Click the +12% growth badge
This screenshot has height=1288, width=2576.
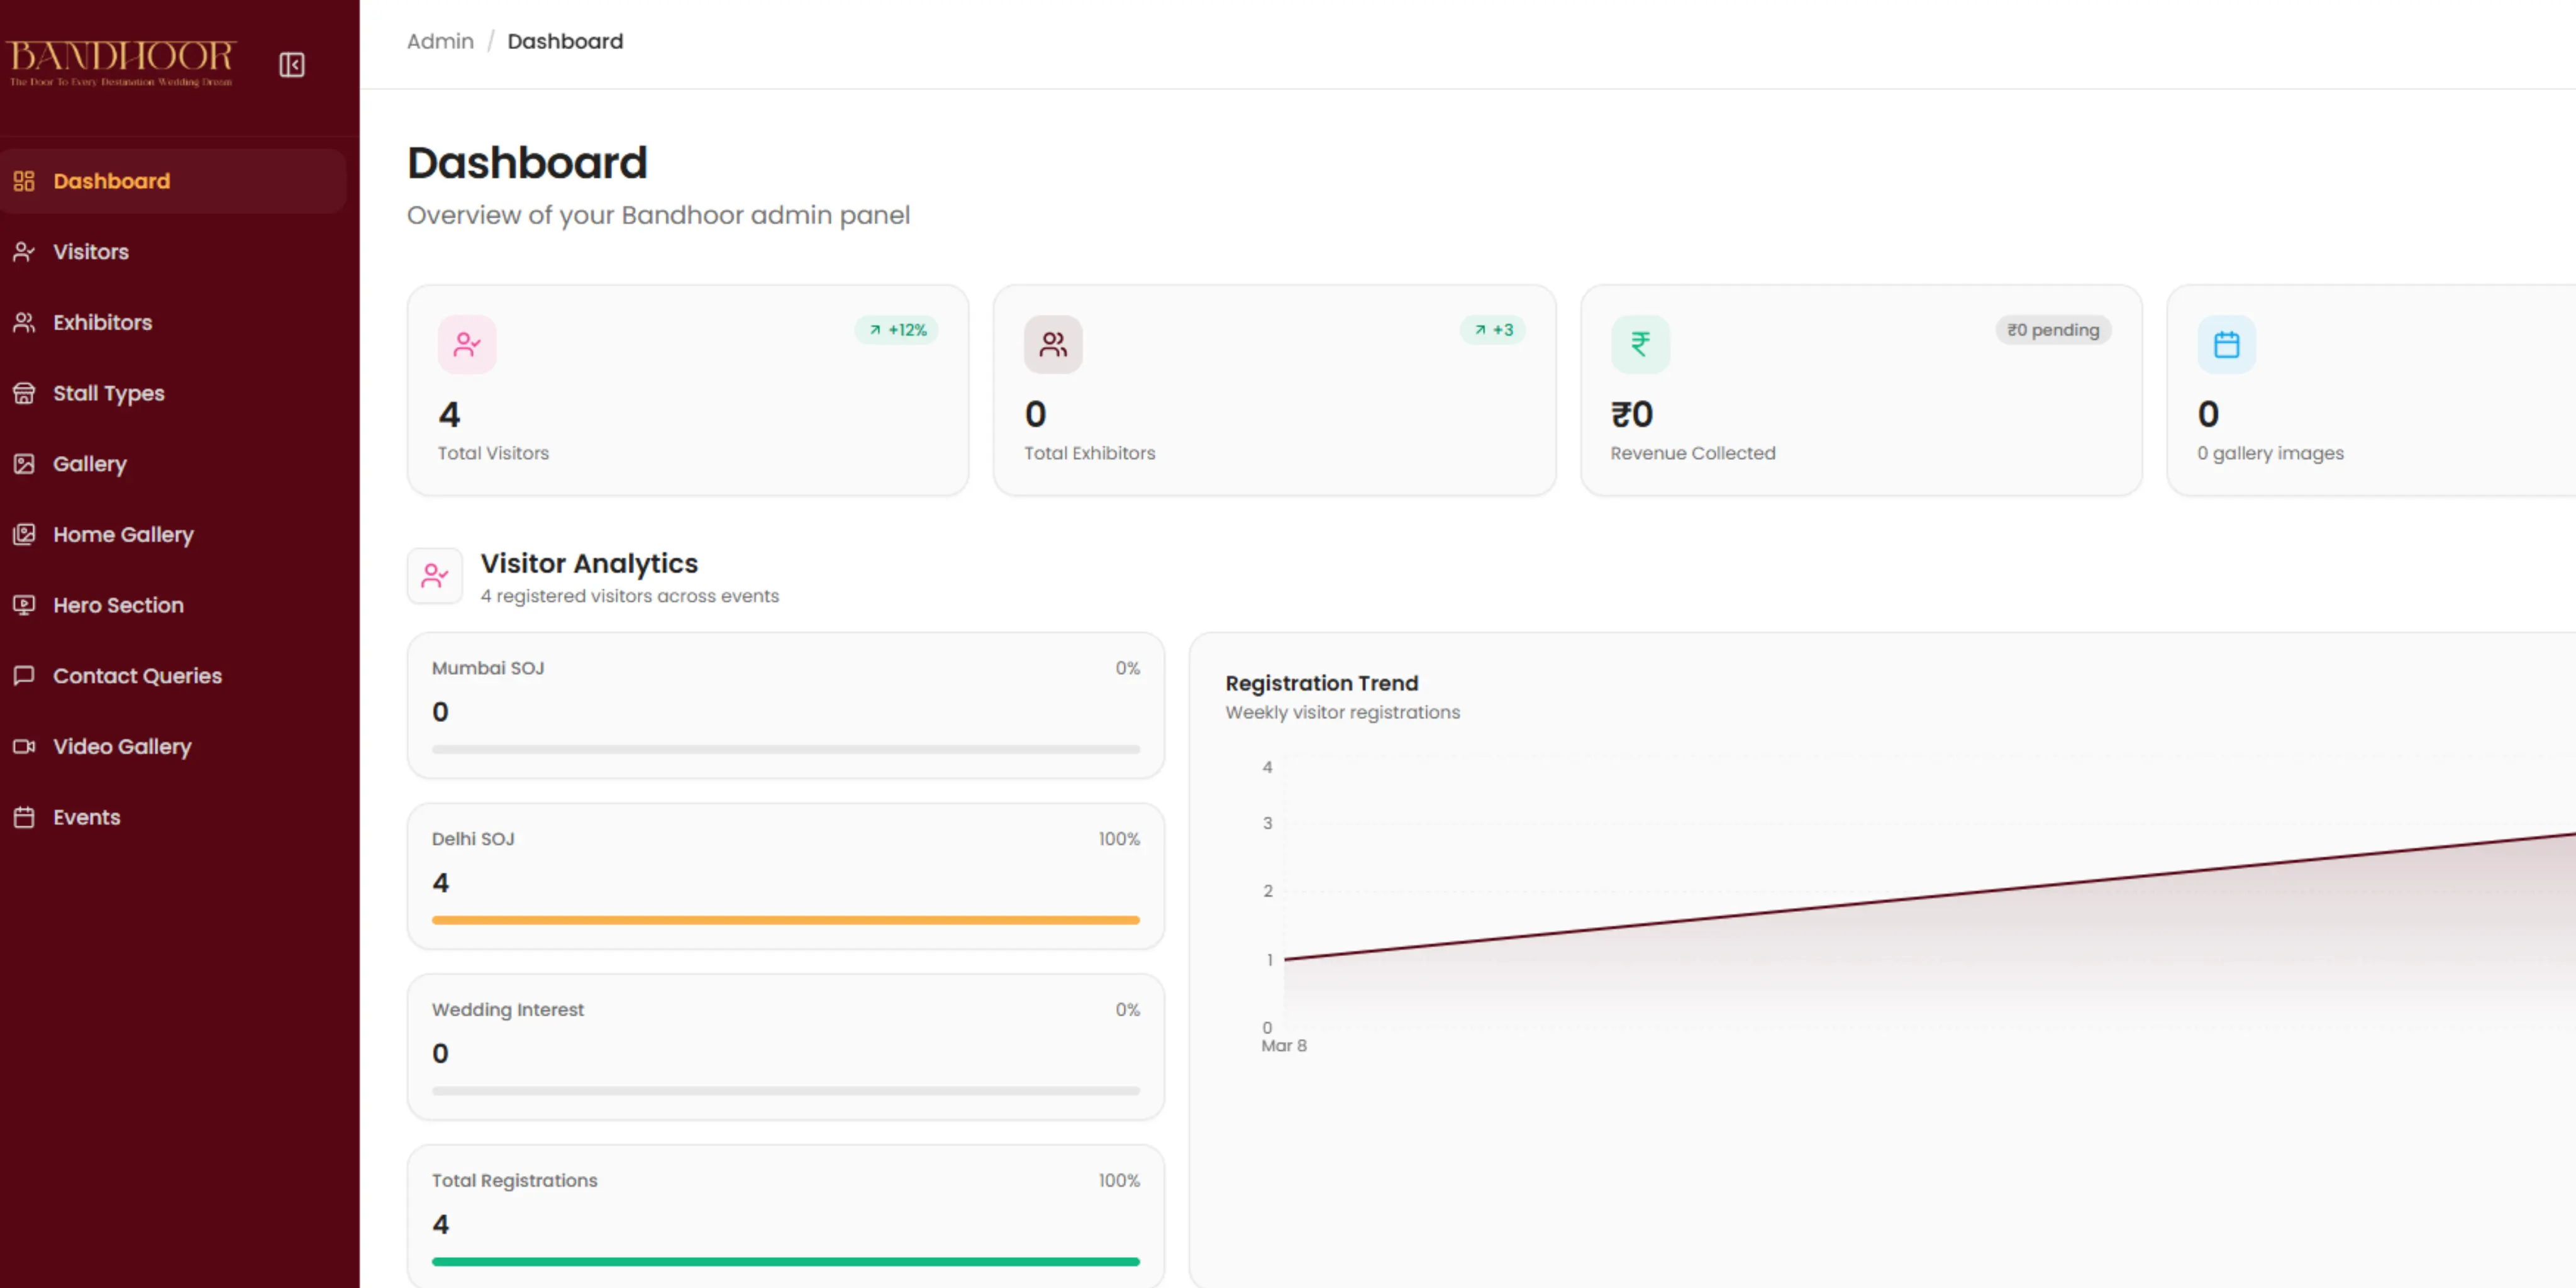pyautogui.click(x=897, y=330)
